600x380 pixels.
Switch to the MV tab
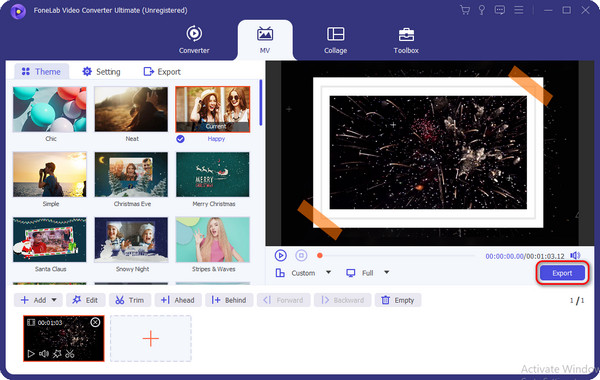tap(265, 40)
